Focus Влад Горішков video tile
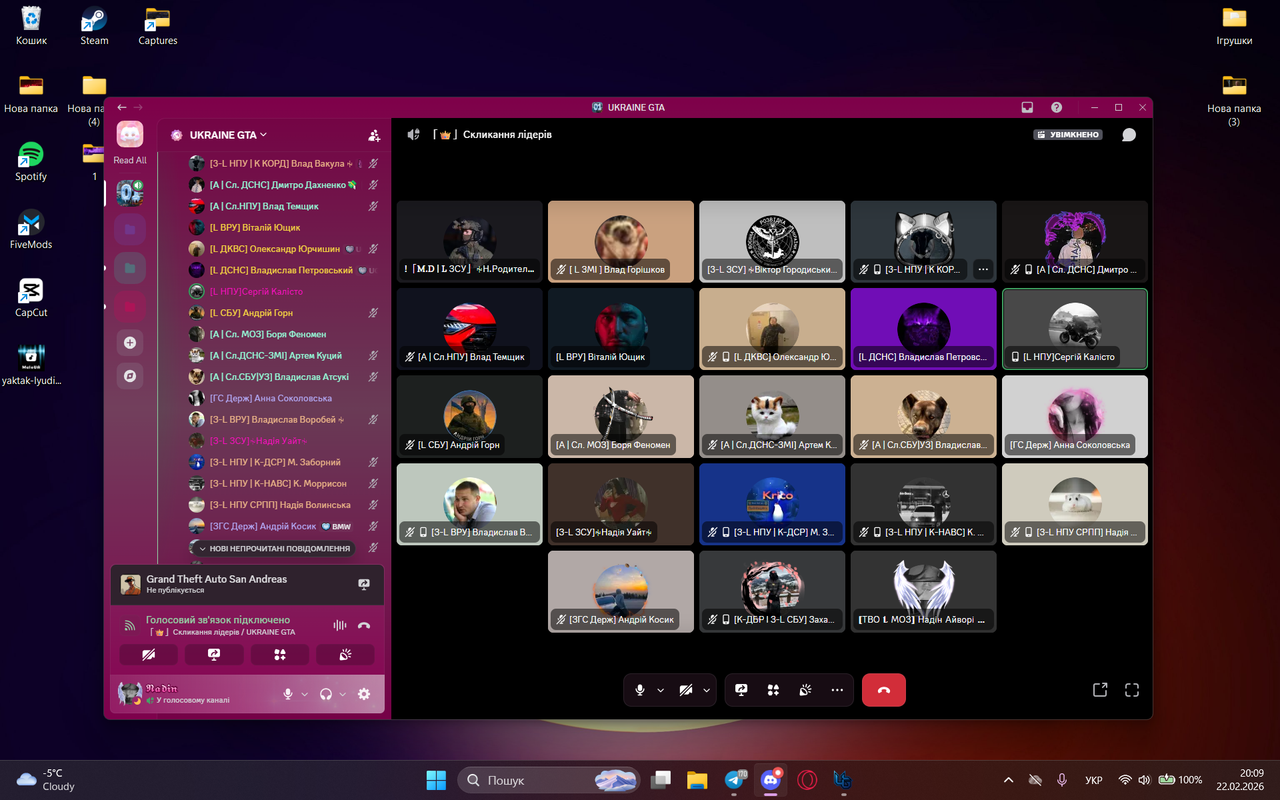 [x=621, y=242]
